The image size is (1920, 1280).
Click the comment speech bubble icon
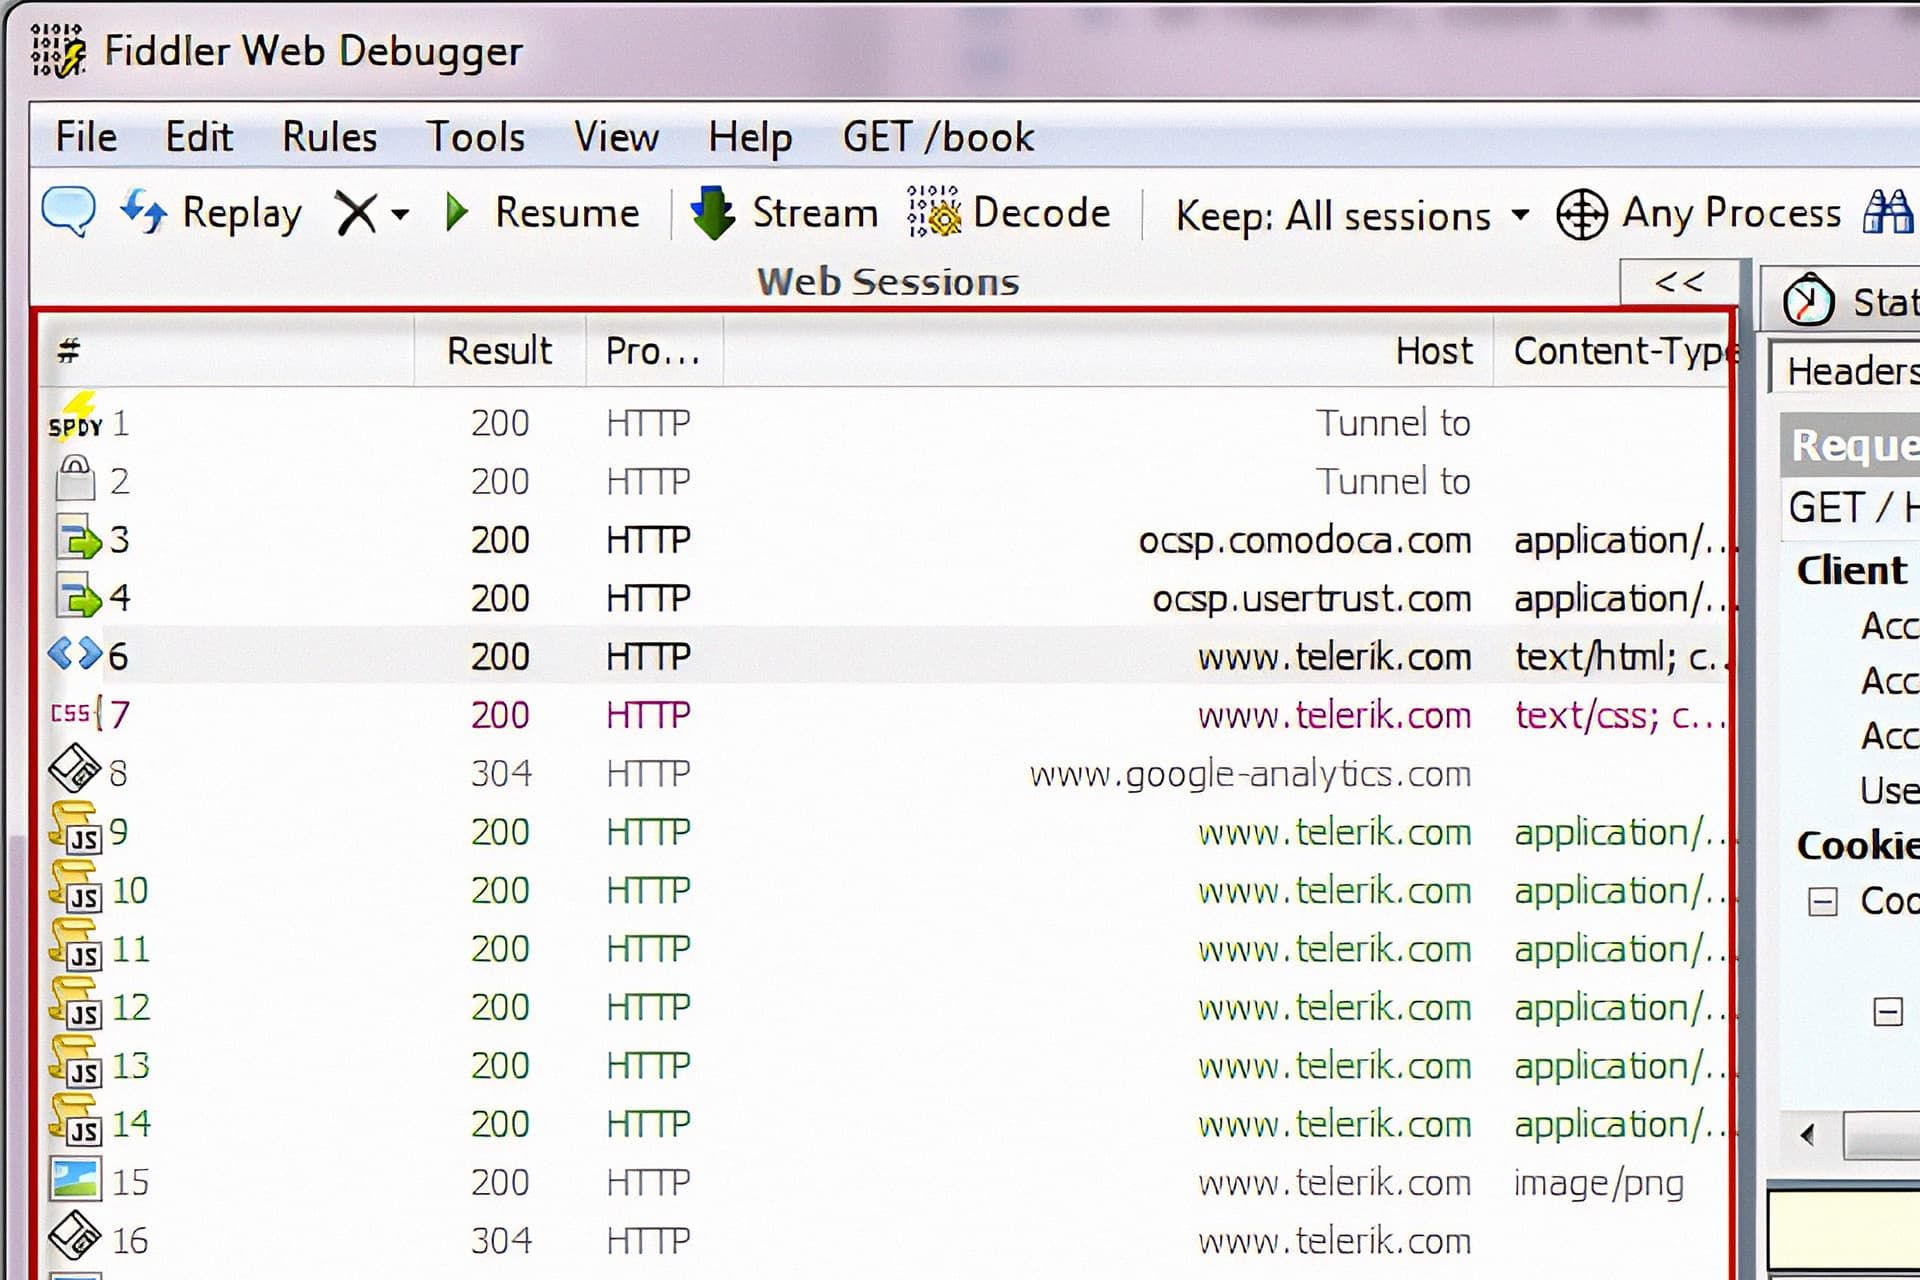pyautogui.click(x=69, y=212)
